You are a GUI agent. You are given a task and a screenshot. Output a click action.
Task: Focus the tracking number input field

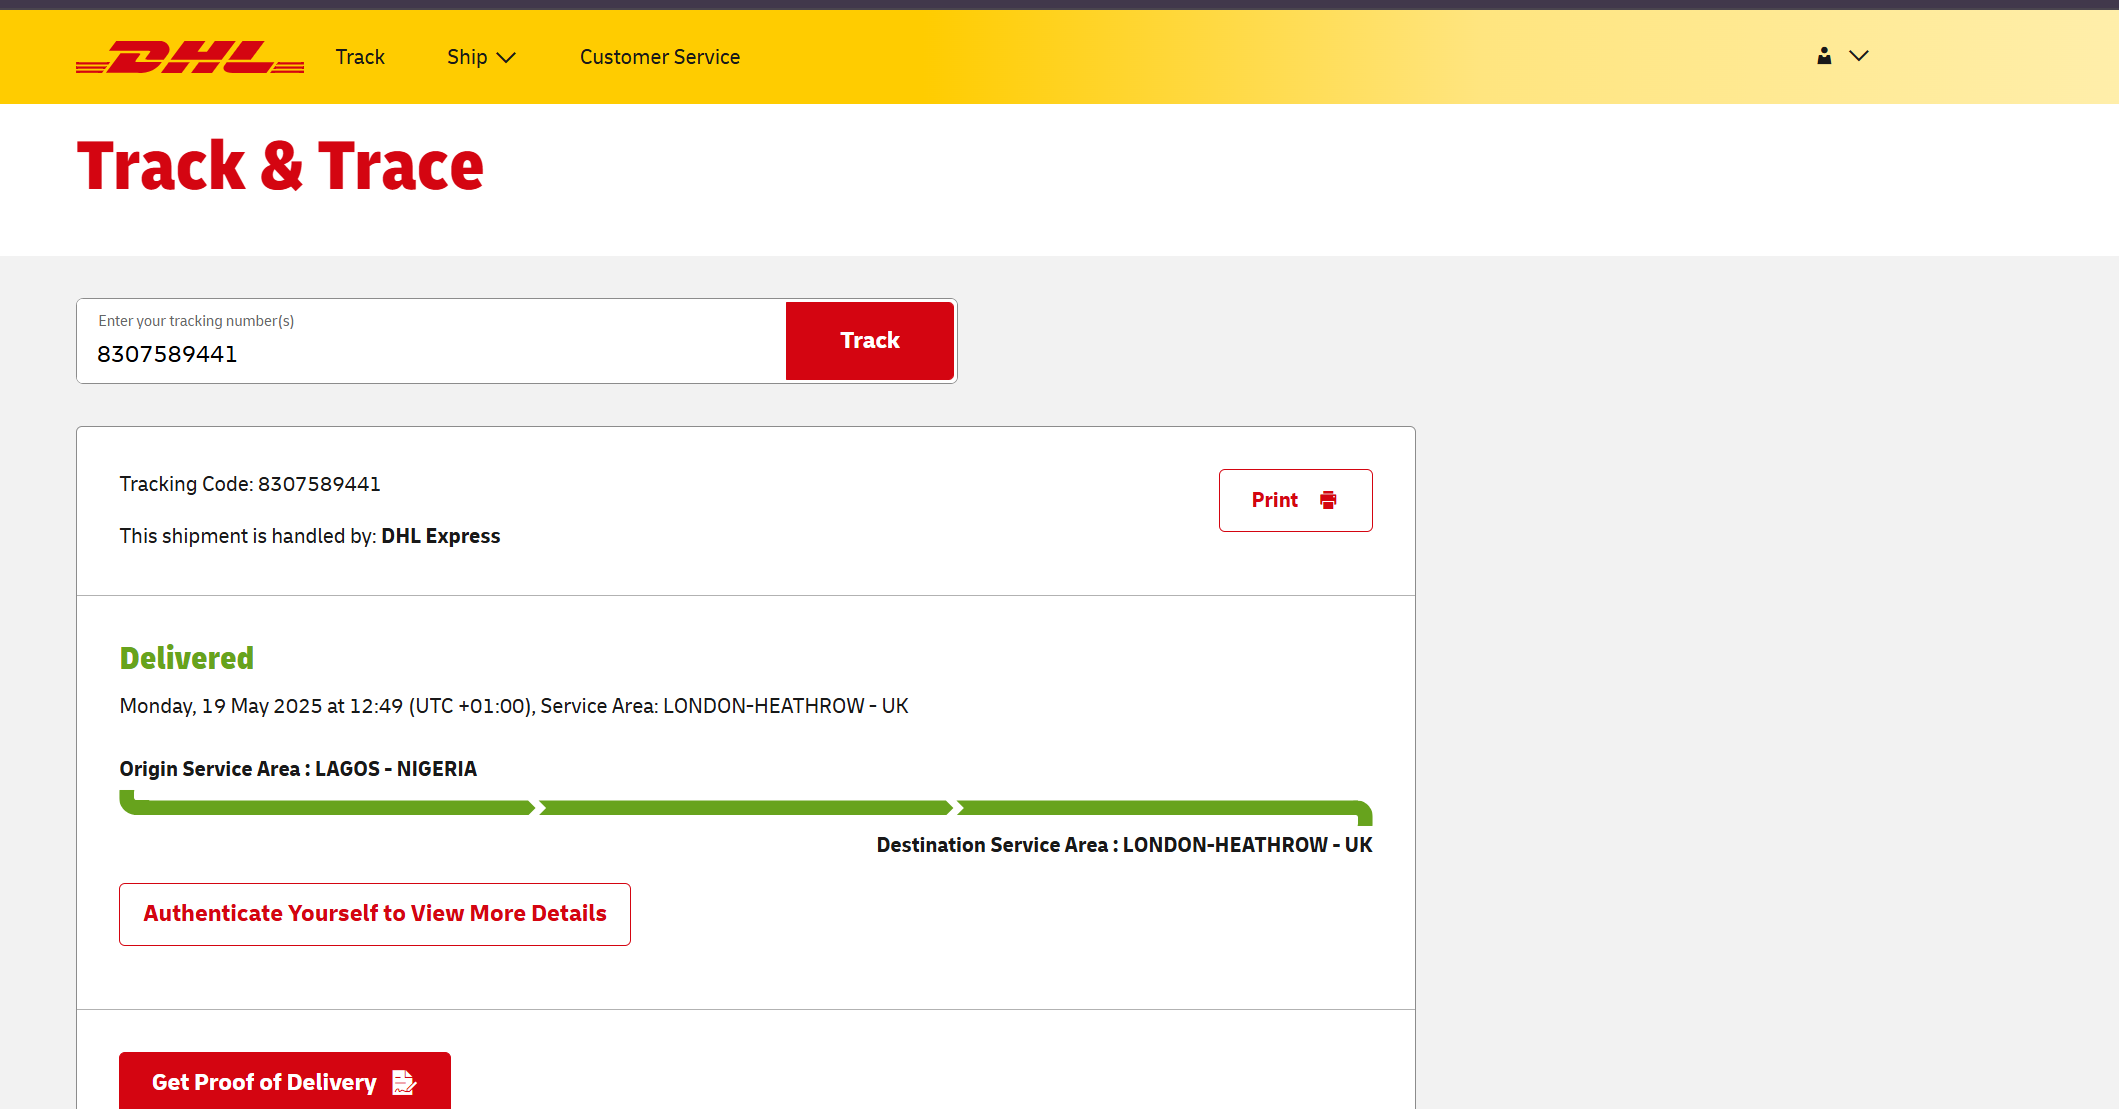coord(432,341)
